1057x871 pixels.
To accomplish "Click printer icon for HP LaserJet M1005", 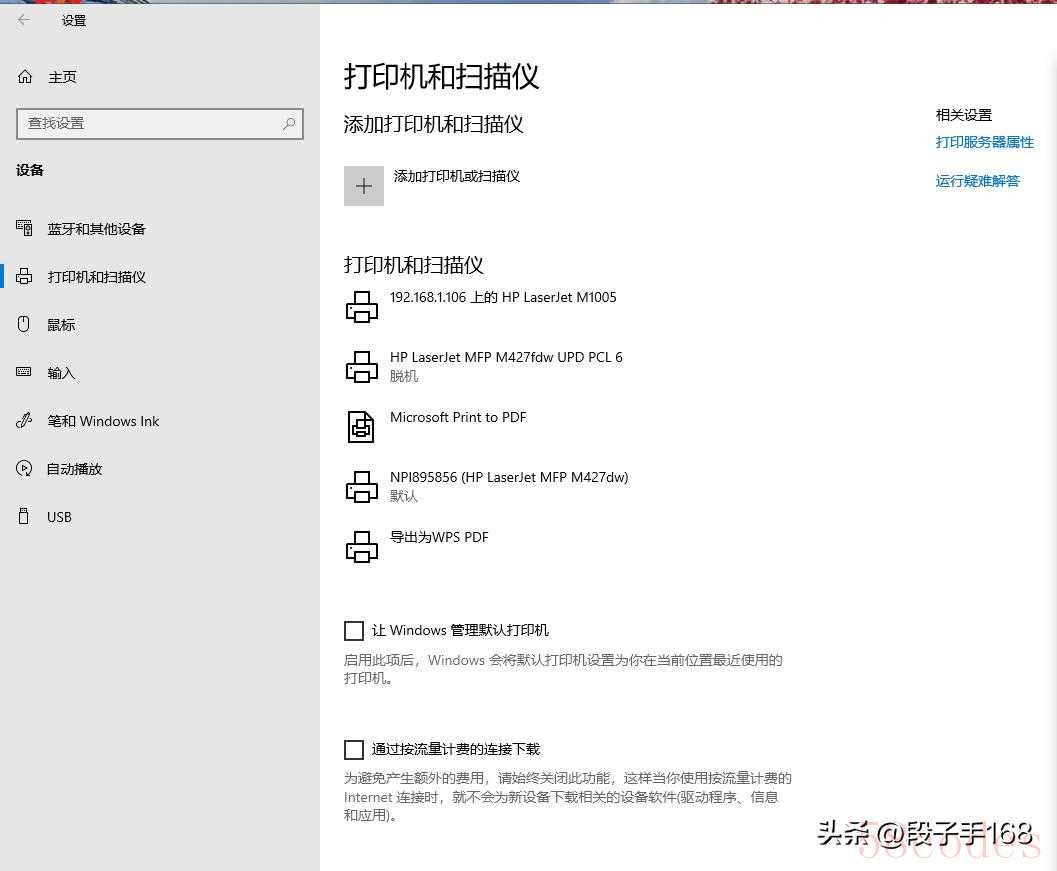I will pyautogui.click(x=362, y=307).
